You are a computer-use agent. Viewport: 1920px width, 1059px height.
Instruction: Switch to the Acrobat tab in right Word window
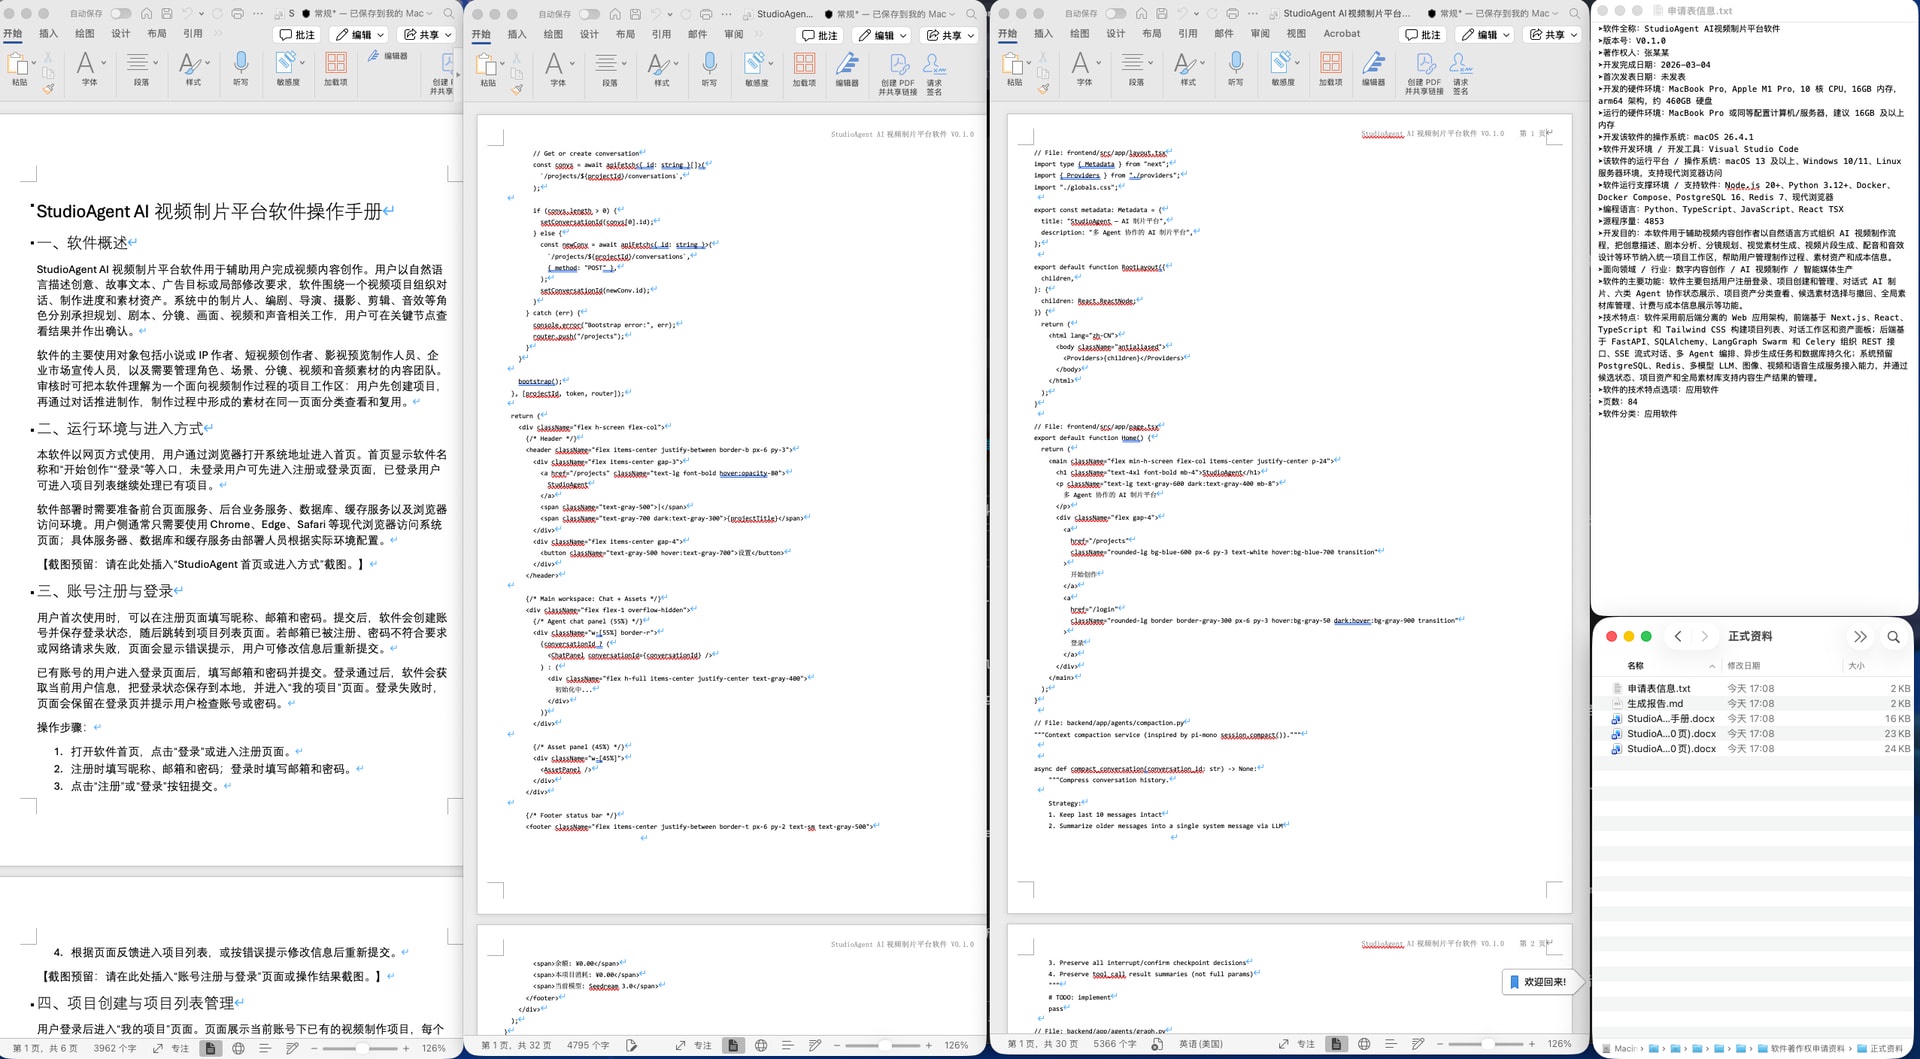(x=1341, y=34)
